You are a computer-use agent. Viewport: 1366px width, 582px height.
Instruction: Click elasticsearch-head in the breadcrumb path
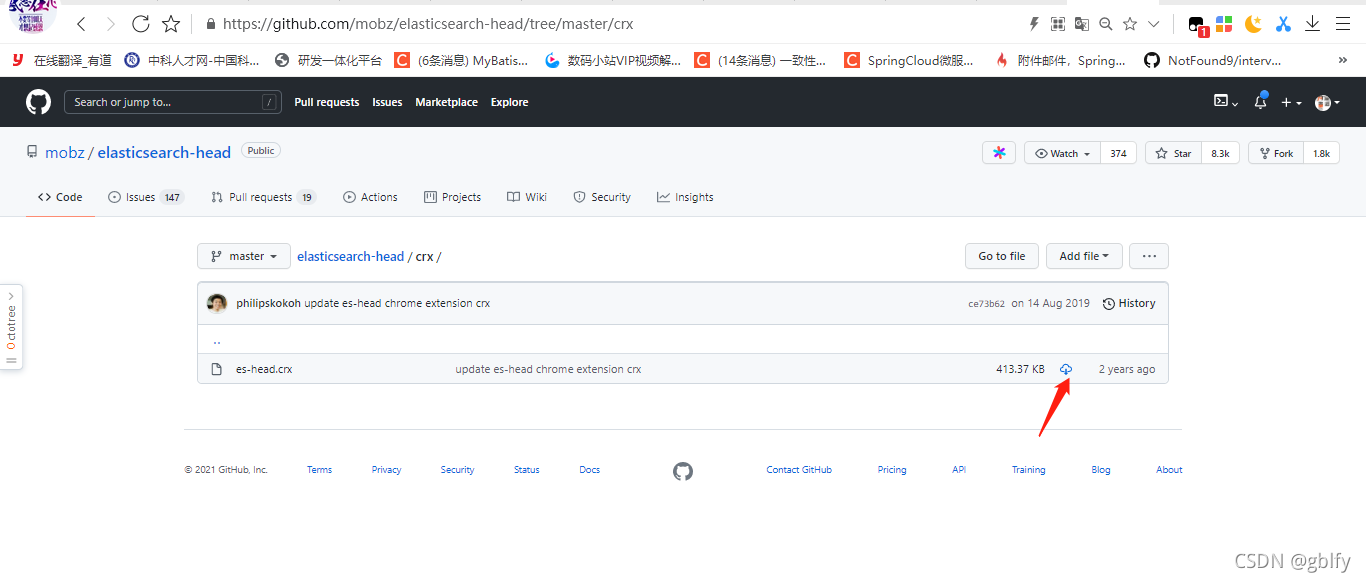(350, 256)
